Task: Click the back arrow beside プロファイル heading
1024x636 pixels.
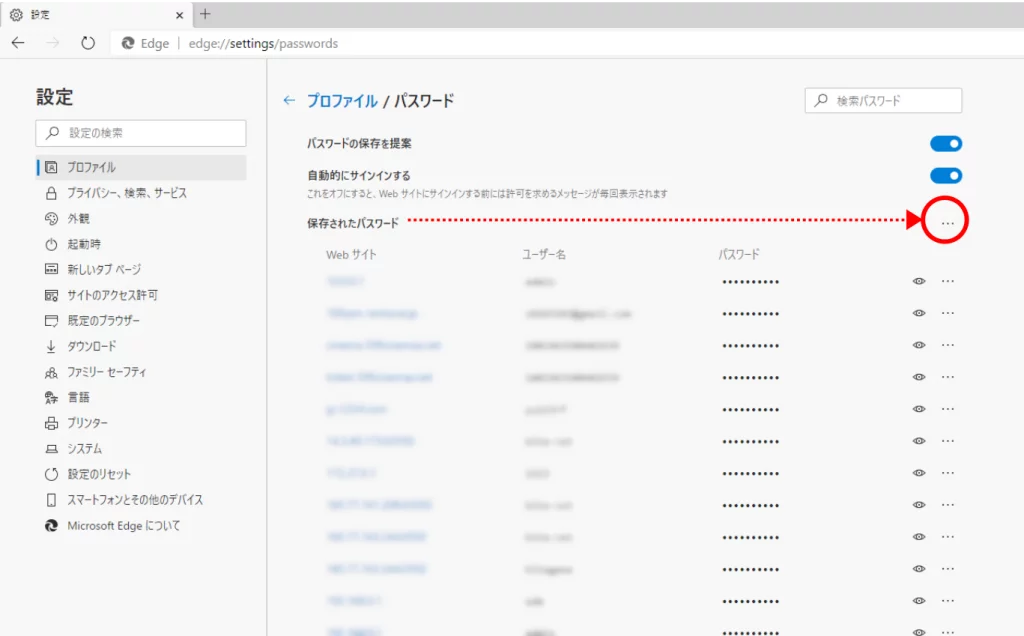Action: tap(289, 101)
